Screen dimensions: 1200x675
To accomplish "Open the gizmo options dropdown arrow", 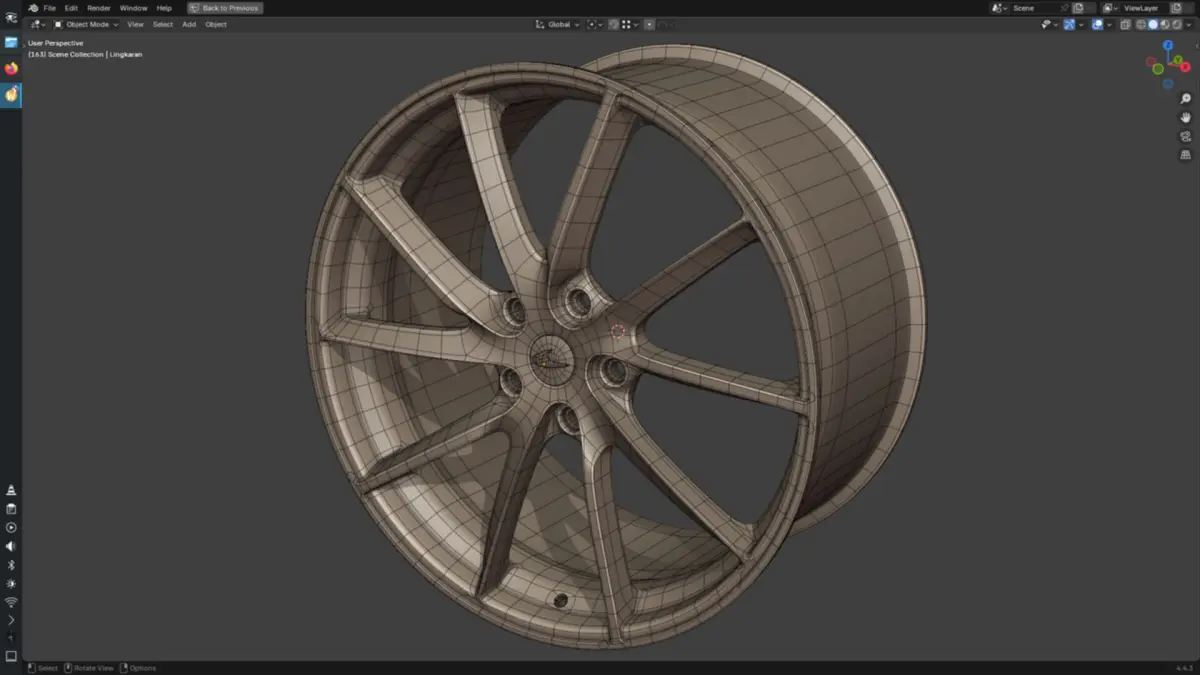I will point(1081,24).
